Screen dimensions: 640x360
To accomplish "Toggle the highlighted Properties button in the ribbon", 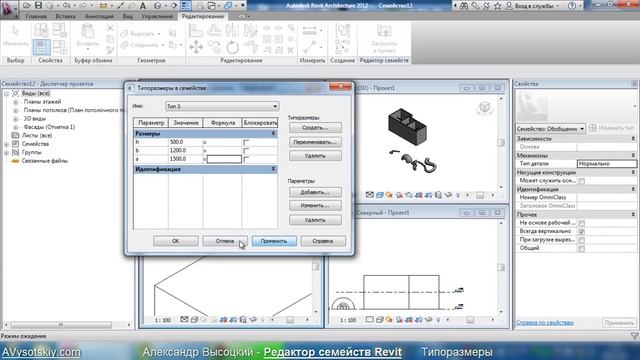I will tap(41, 47).
